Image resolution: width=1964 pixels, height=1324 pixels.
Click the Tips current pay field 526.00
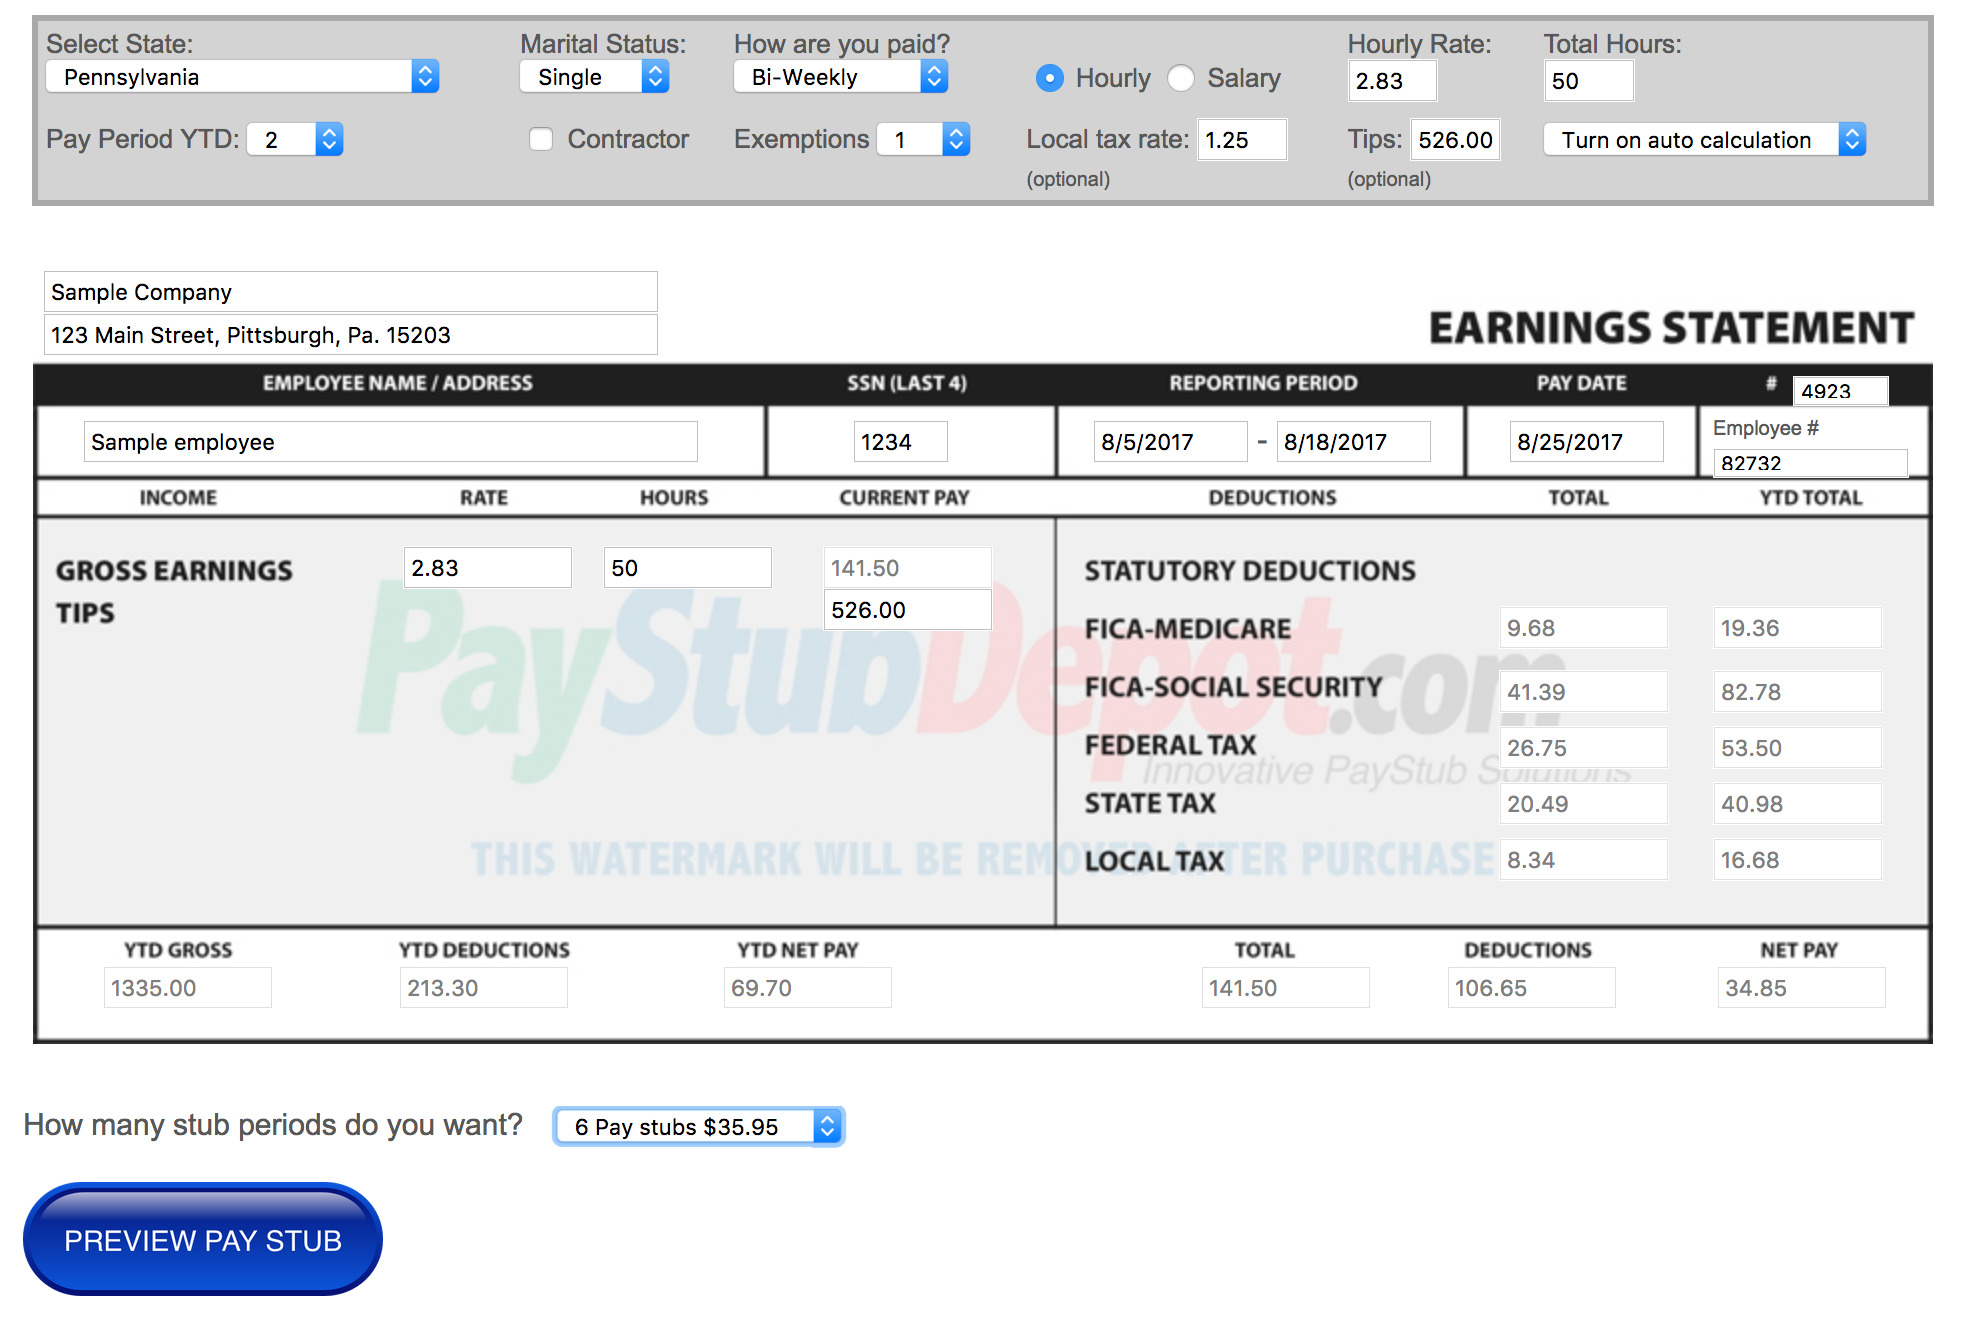(x=907, y=610)
